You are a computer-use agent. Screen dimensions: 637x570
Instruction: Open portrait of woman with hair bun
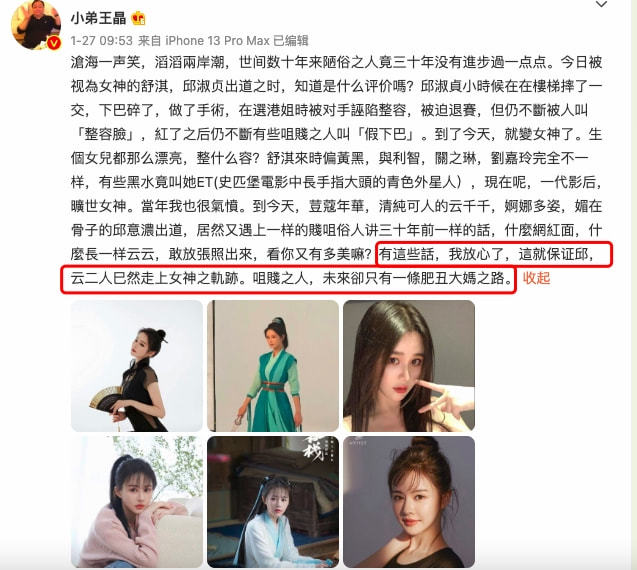pos(409,502)
